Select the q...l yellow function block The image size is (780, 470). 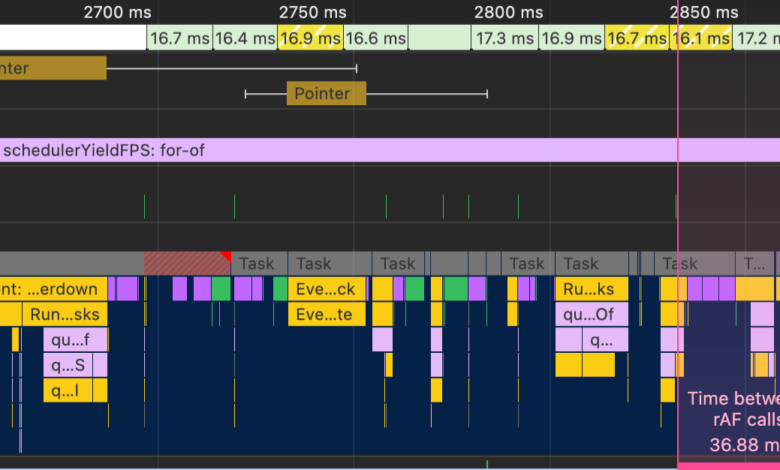pos(75,390)
